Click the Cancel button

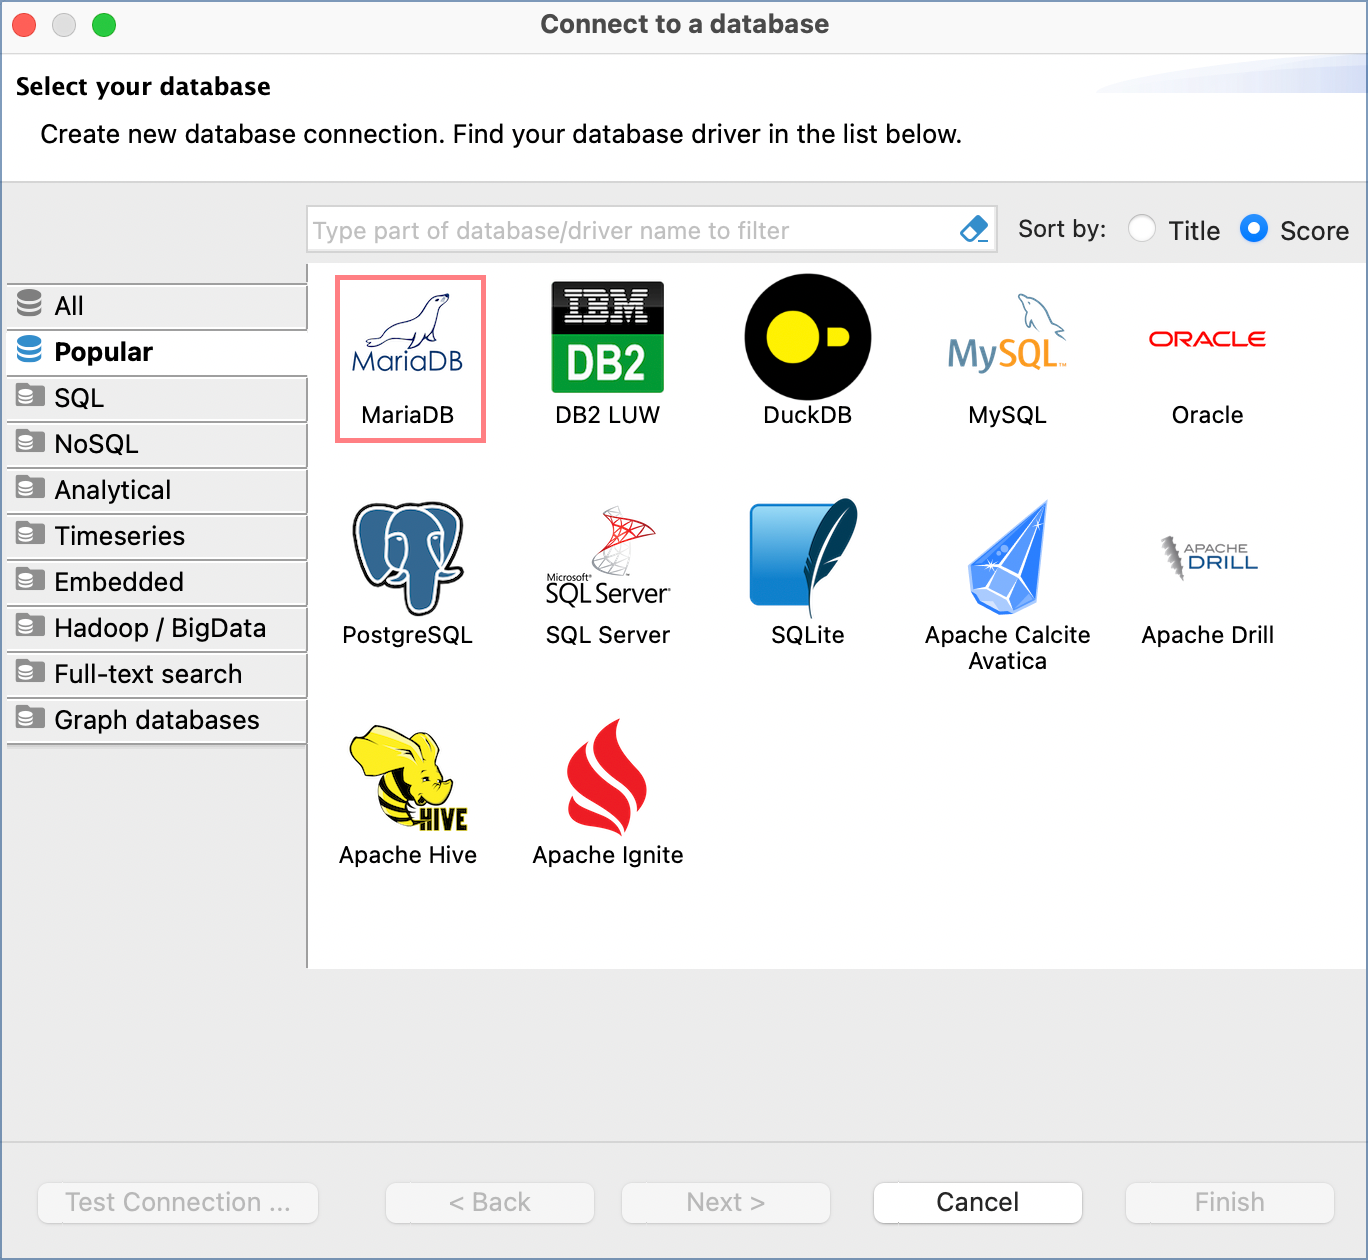978,1202
